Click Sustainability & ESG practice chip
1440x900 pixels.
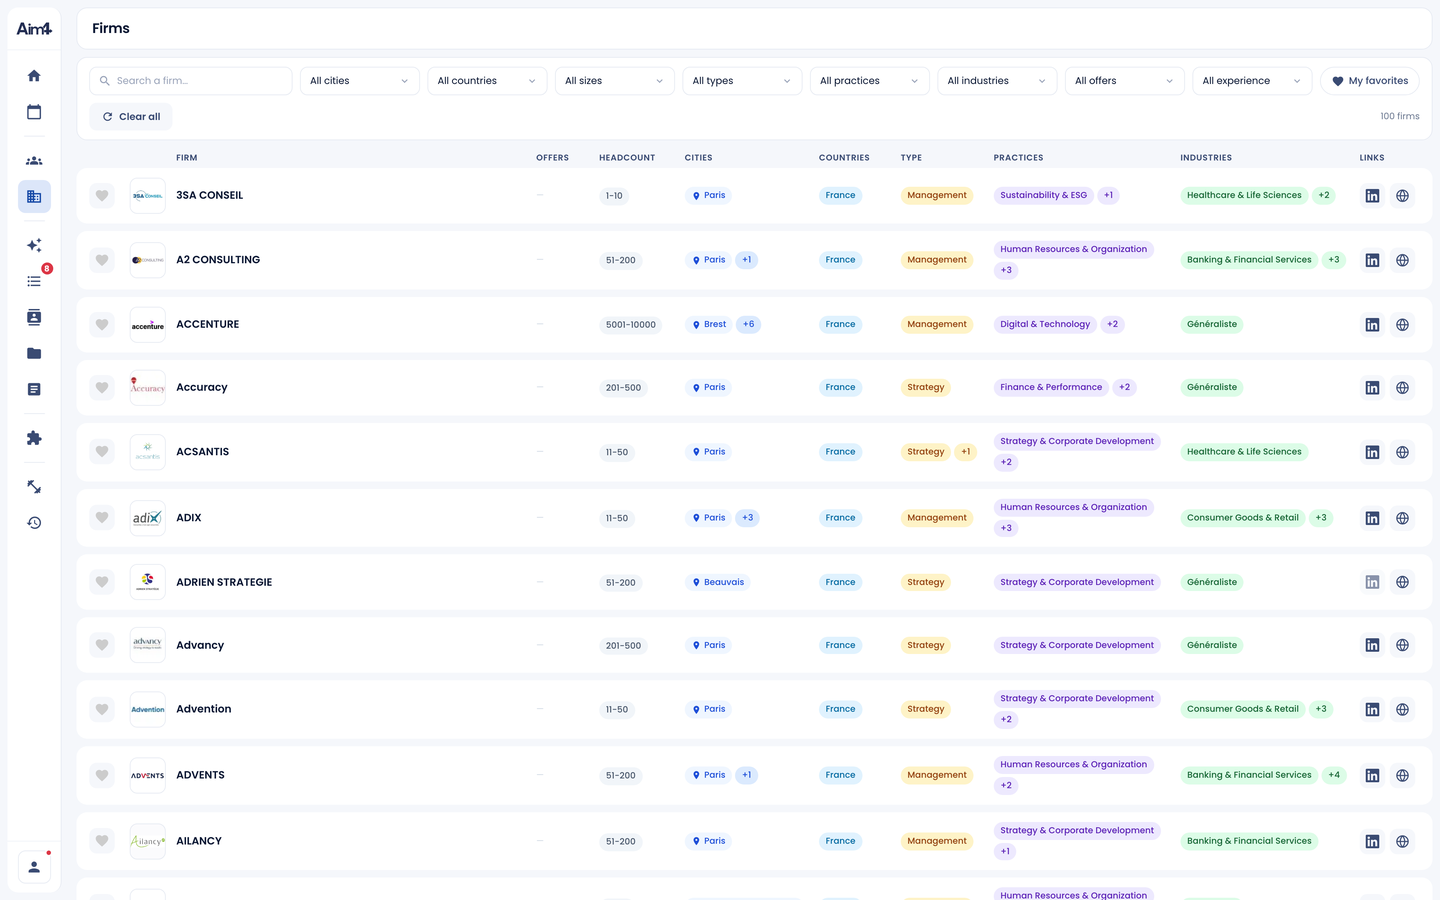tap(1043, 195)
